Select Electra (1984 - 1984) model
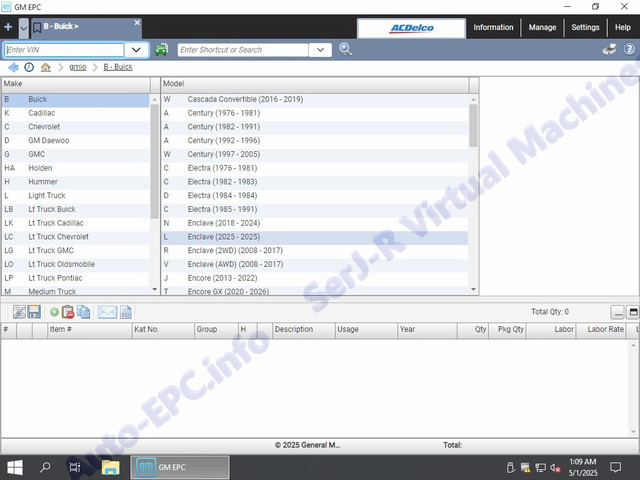 [x=315, y=196]
